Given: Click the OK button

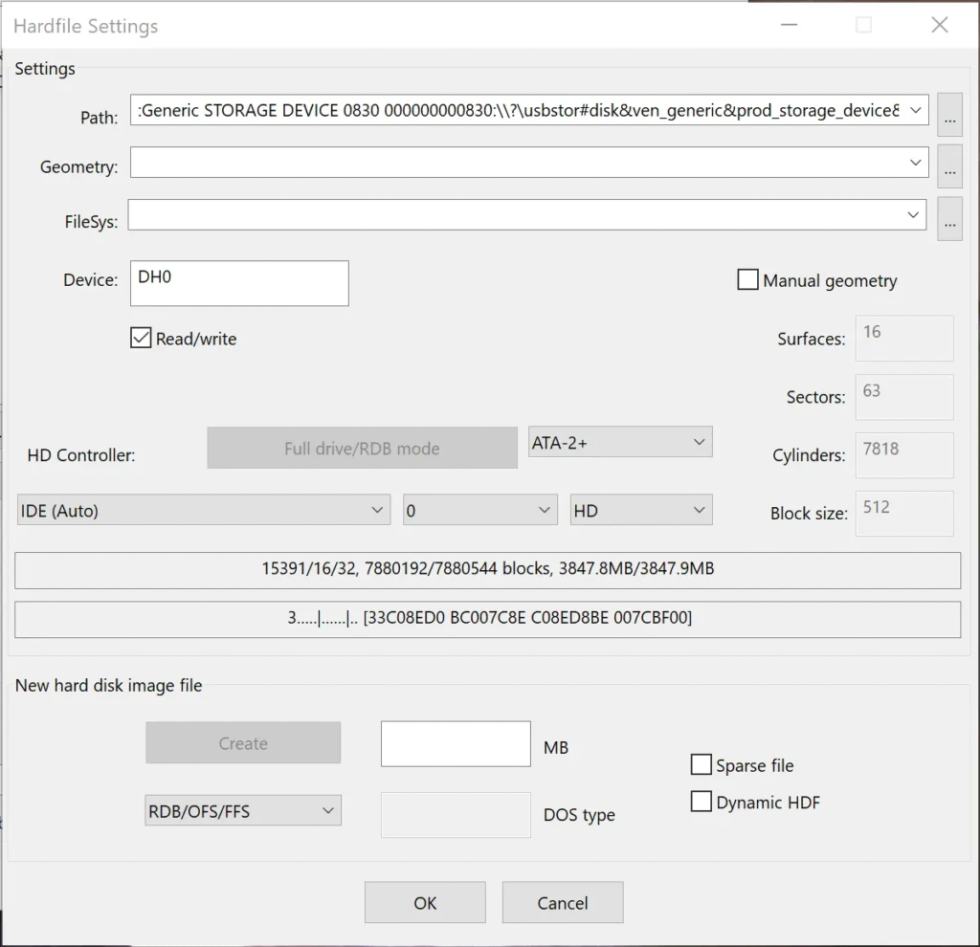Looking at the screenshot, I should pyautogui.click(x=425, y=903).
